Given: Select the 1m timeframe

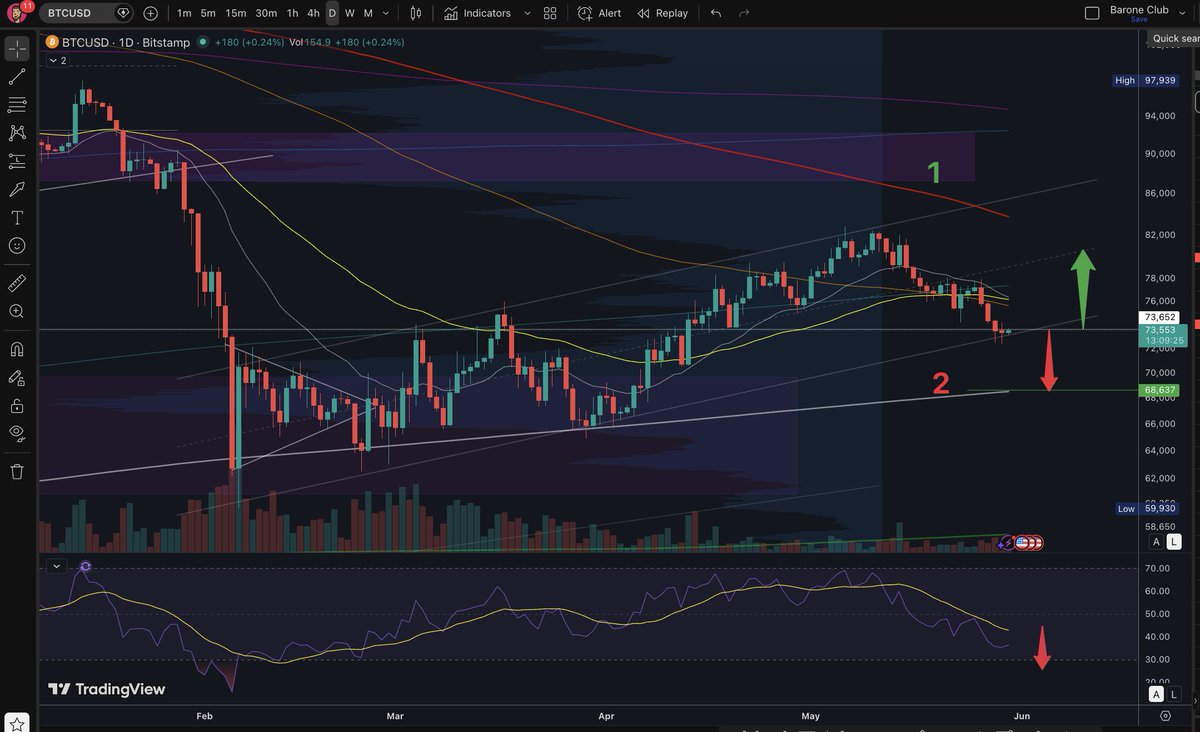Looking at the screenshot, I should 185,13.
